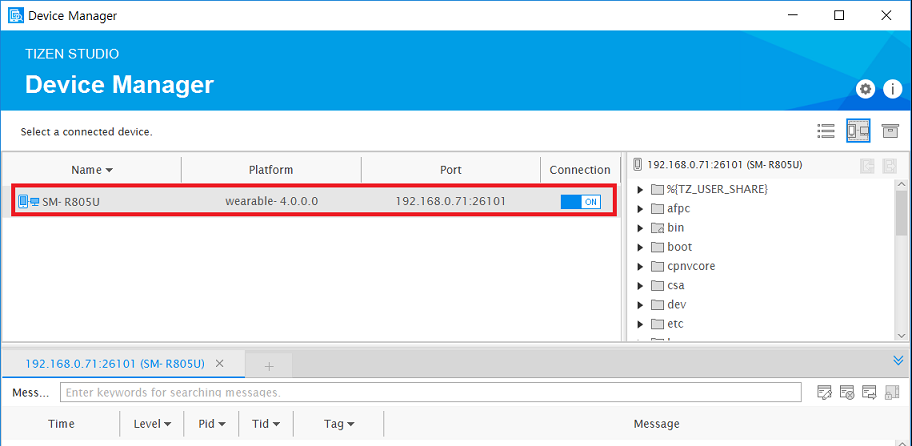
Task: Click the edit log icon
Action: tap(824, 392)
